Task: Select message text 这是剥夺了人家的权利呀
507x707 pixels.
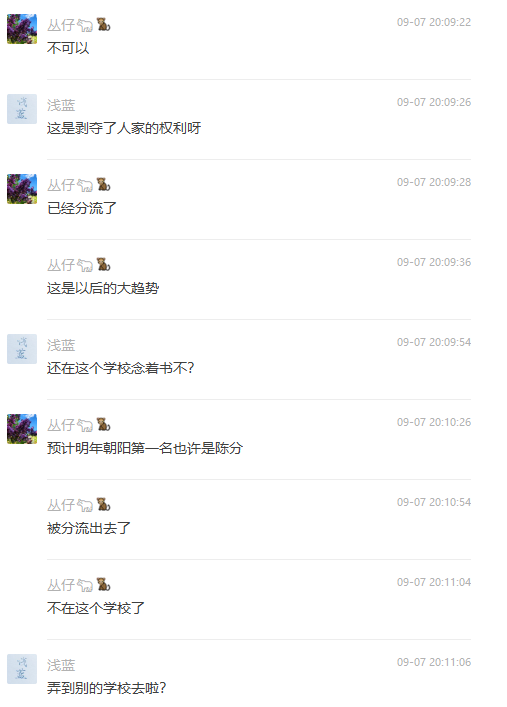Action: point(124,129)
